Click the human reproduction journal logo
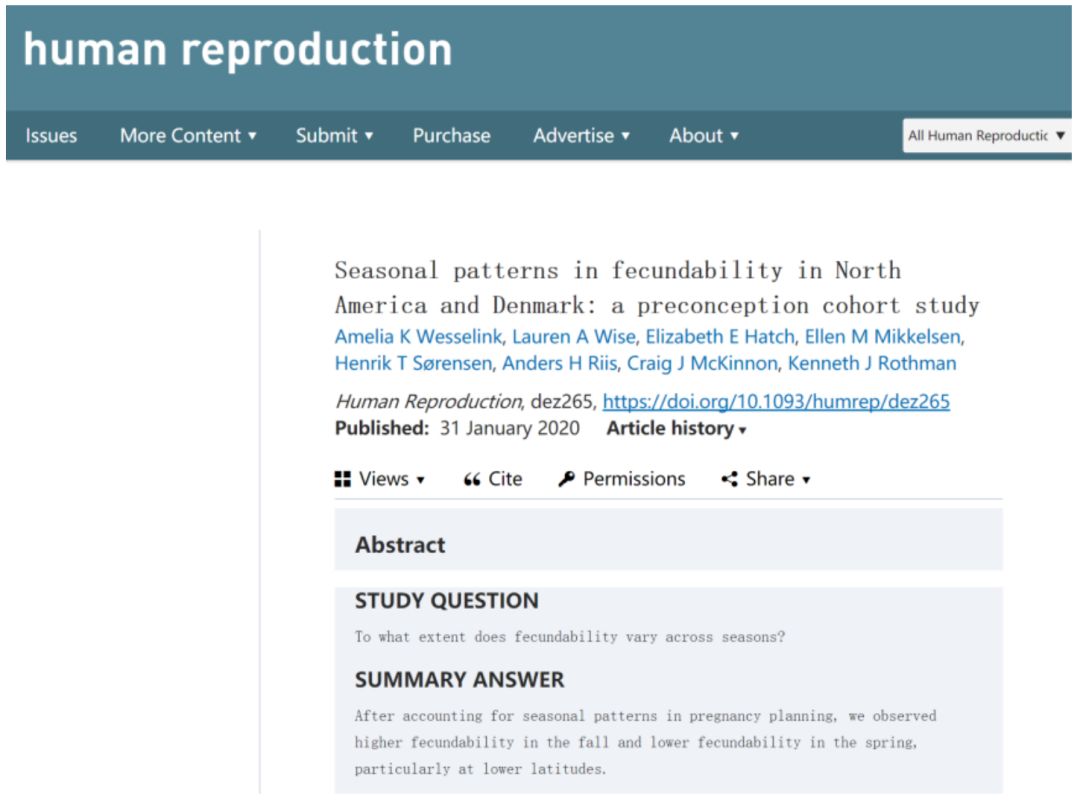Image resolution: width=1080 pixels, height=802 pixels. [237, 50]
